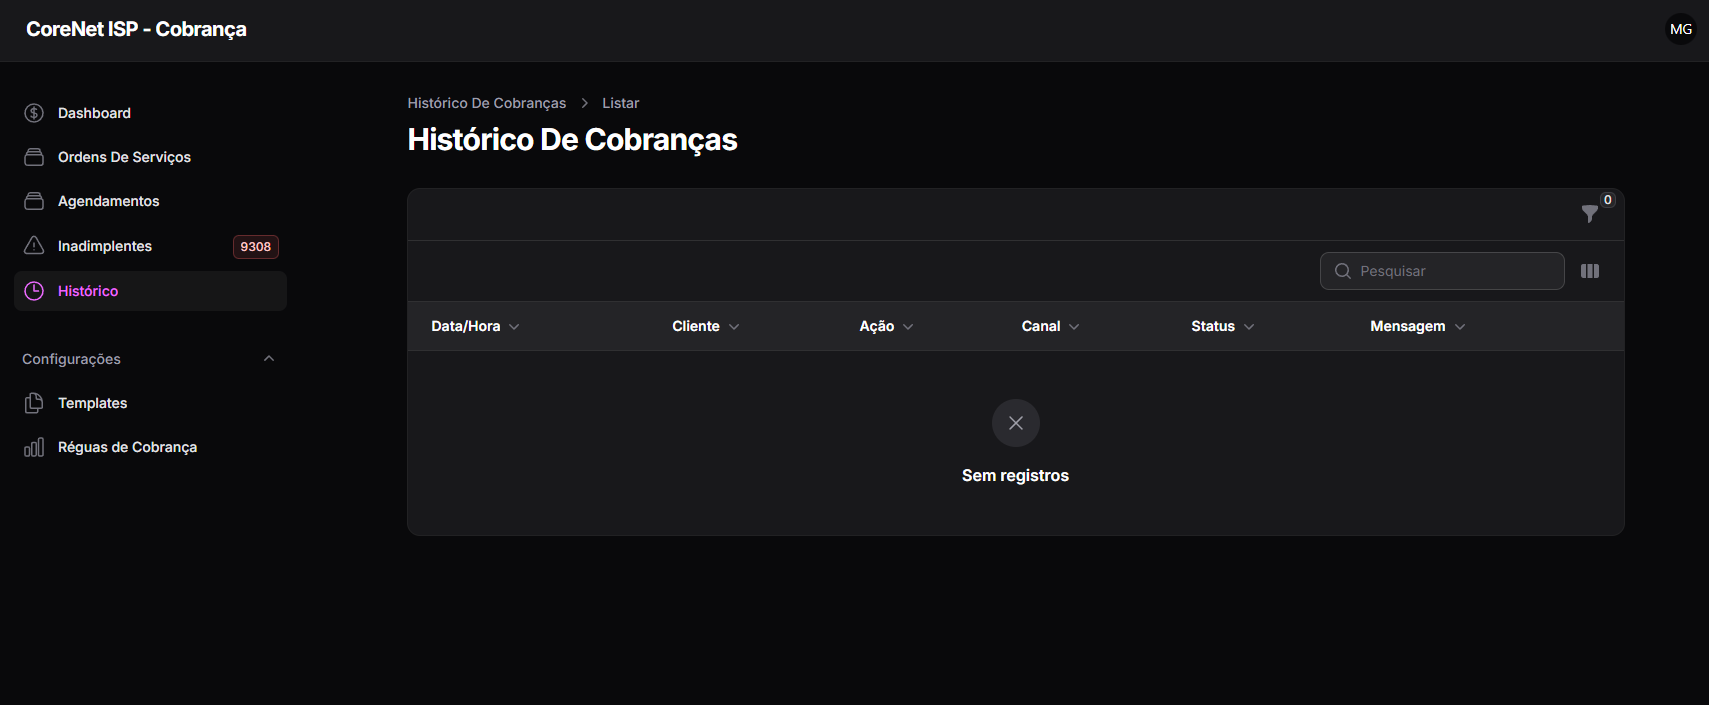Sort by the Mensagem column
Image resolution: width=1709 pixels, height=705 pixels.
point(1417,326)
